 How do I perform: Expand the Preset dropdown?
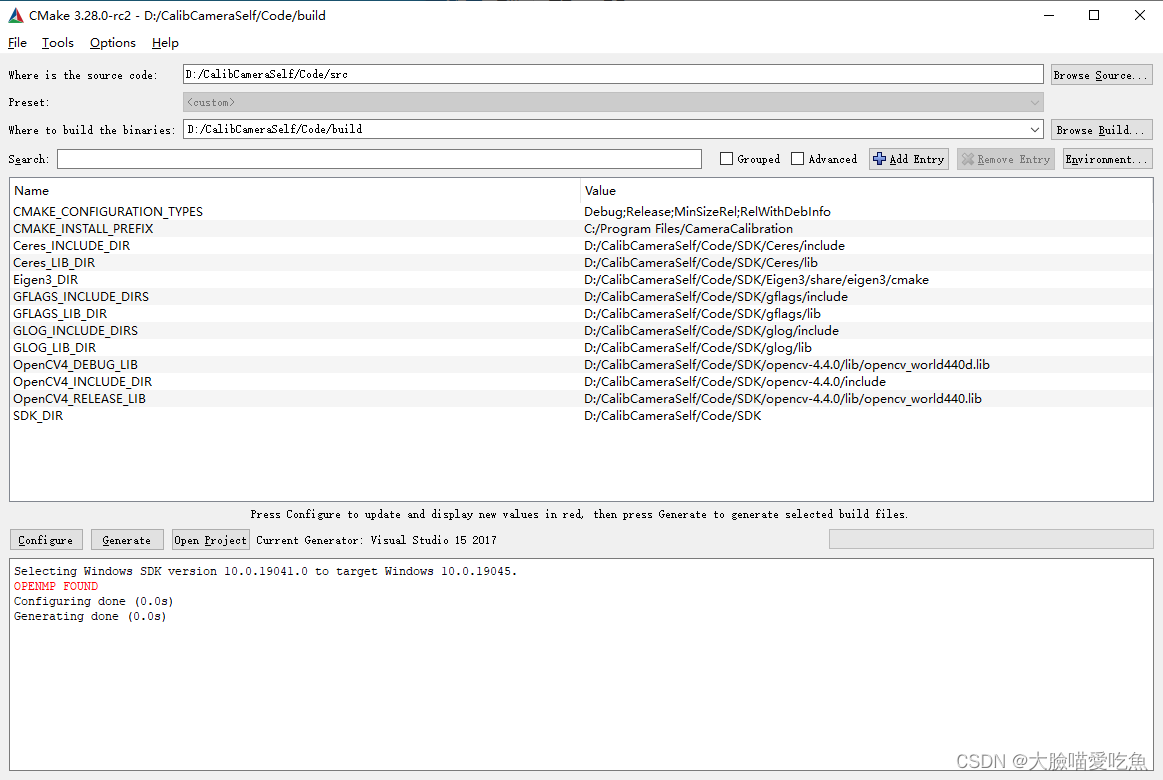[x=613, y=102]
